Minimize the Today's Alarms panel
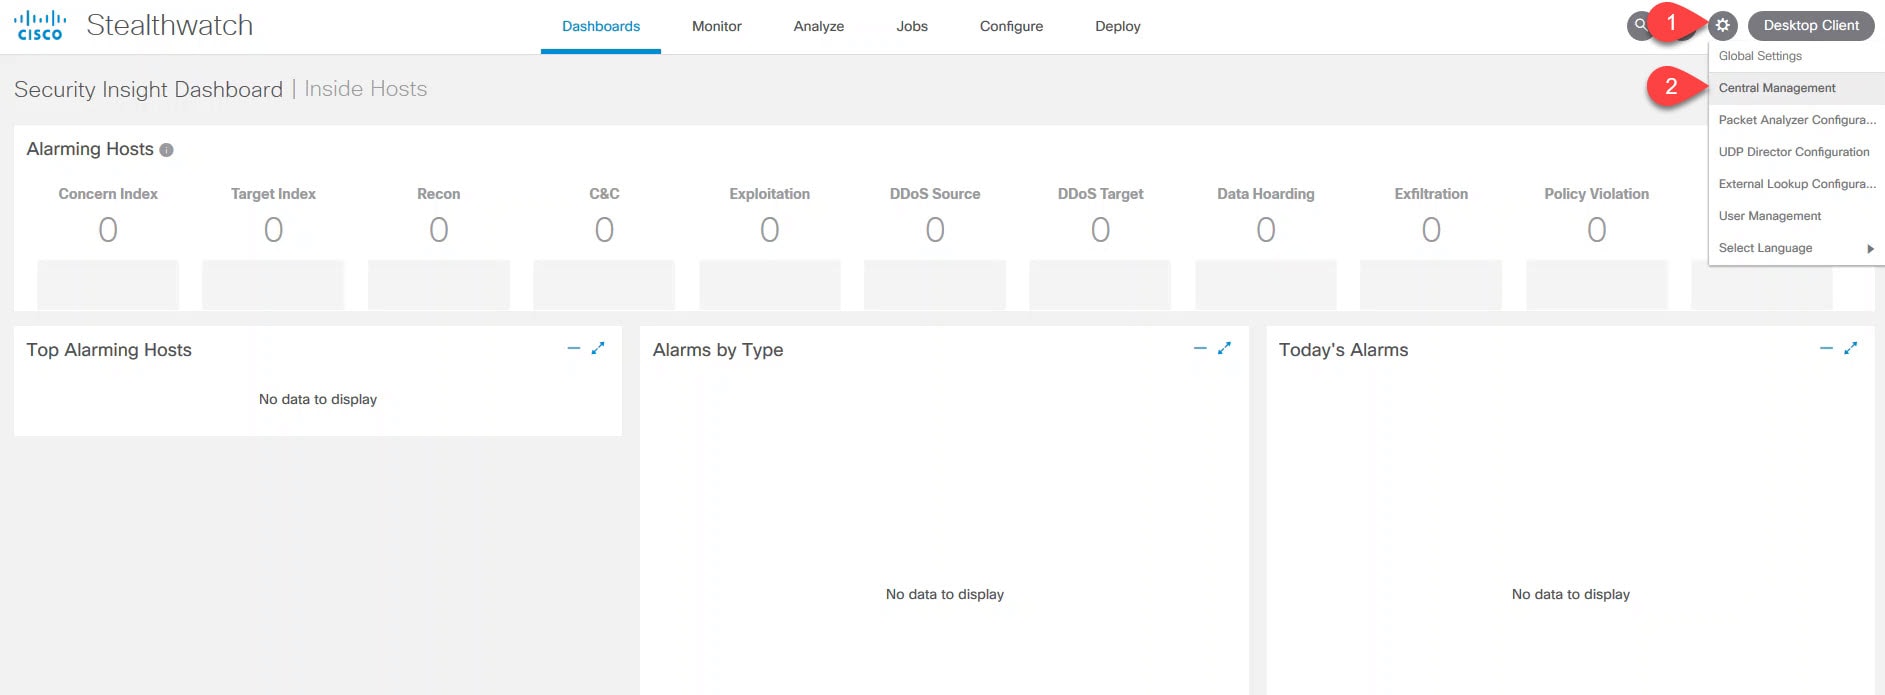Image resolution: width=1885 pixels, height=695 pixels. (x=1826, y=348)
